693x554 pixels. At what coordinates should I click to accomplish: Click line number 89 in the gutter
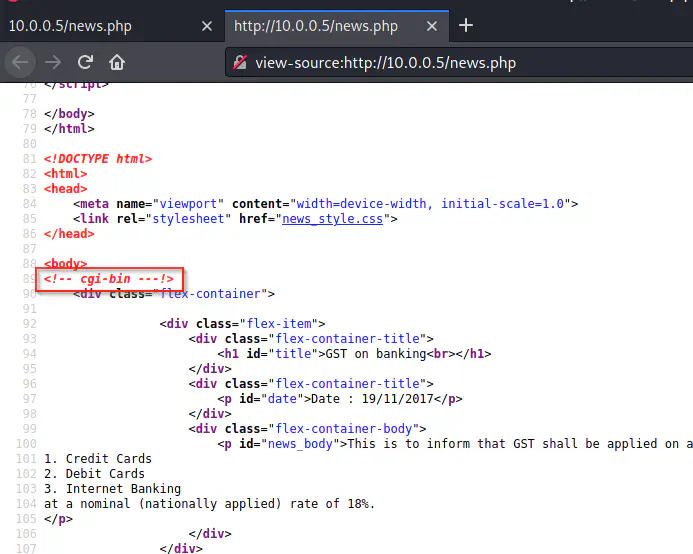tap(27, 279)
